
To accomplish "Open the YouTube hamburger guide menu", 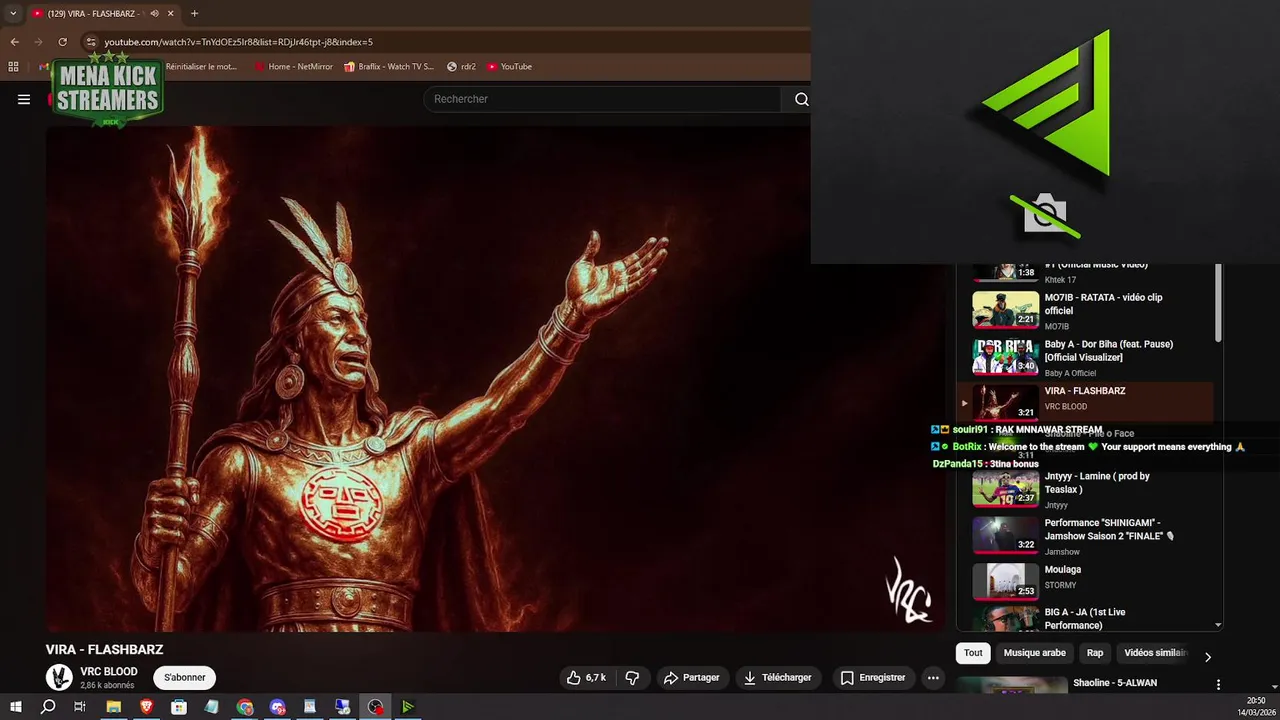I will [x=24, y=99].
